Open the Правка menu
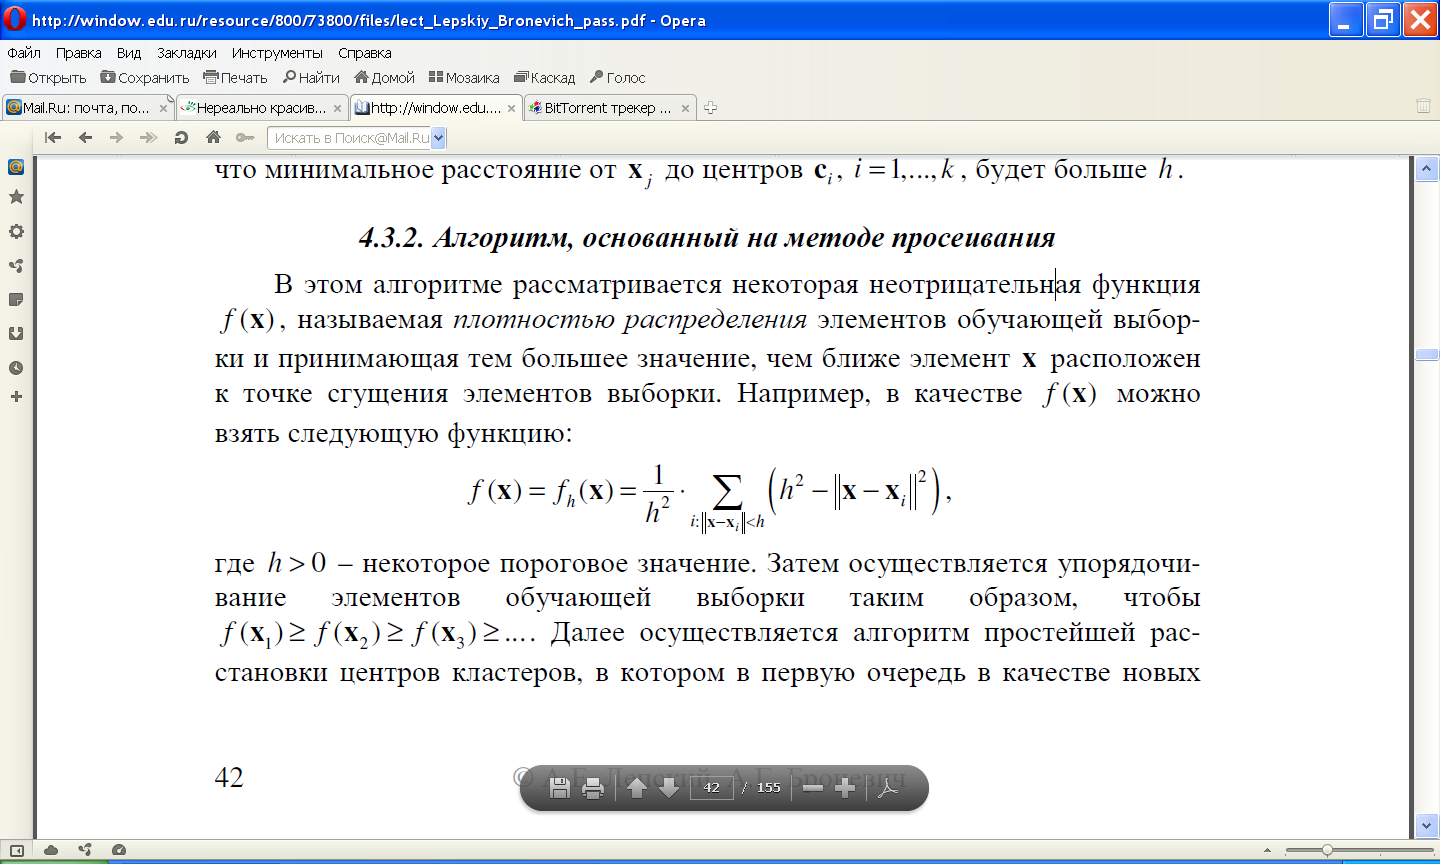 coord(78,53)
